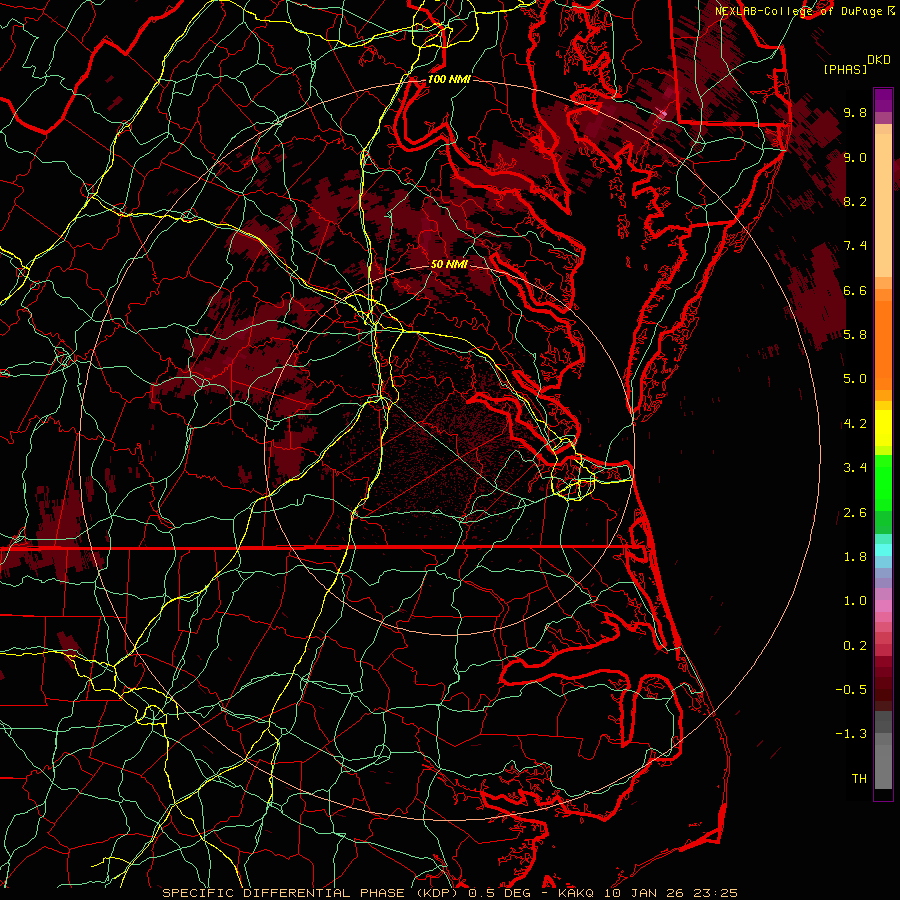The image size is (900, 900).
Task: Click the 9.0 scale label
Action: [x=855, y=157]
